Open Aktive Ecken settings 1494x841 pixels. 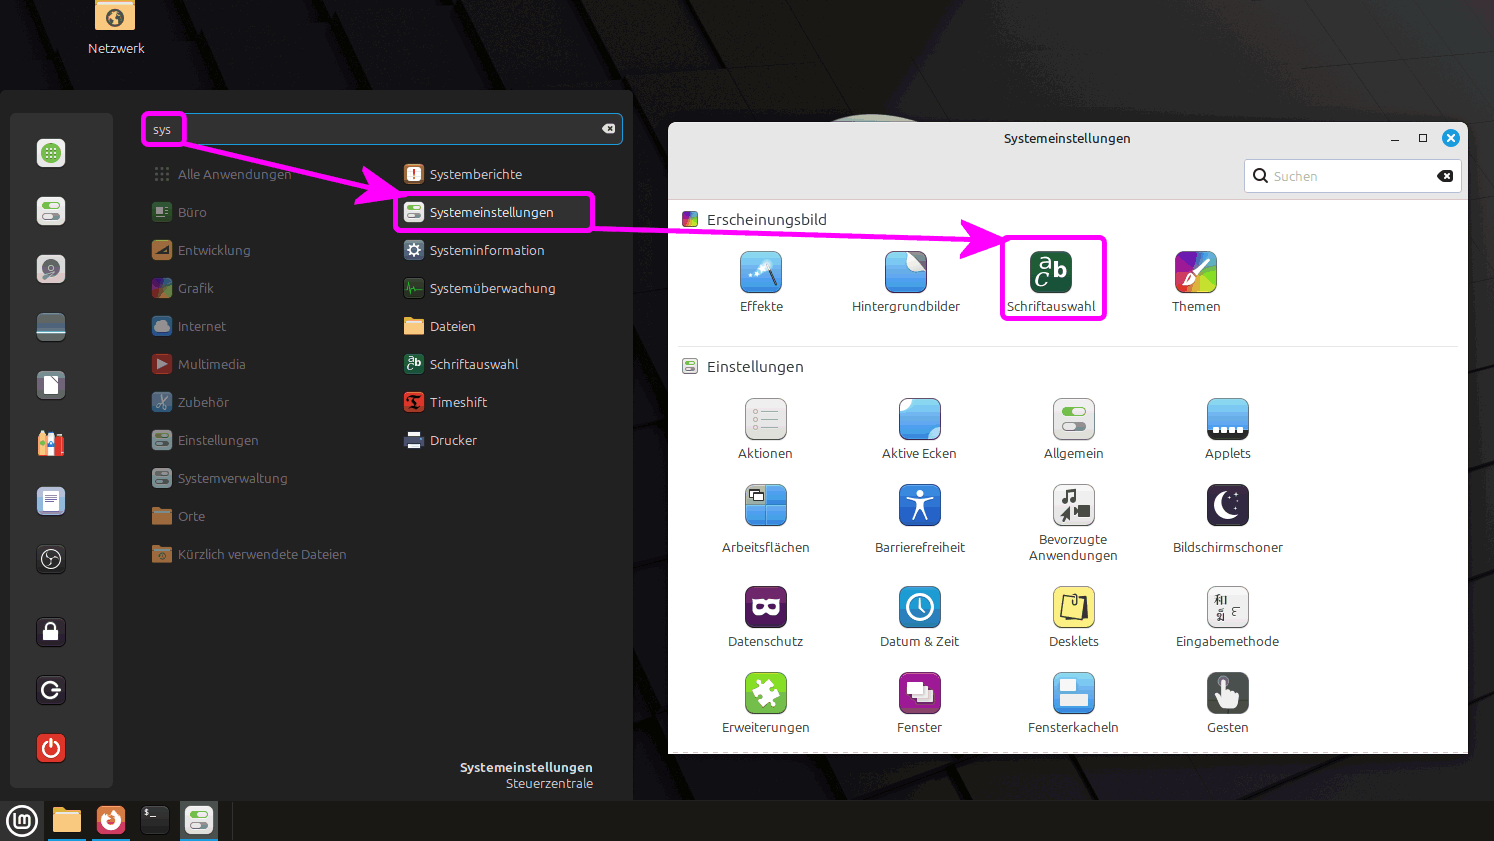pos(918,420)
